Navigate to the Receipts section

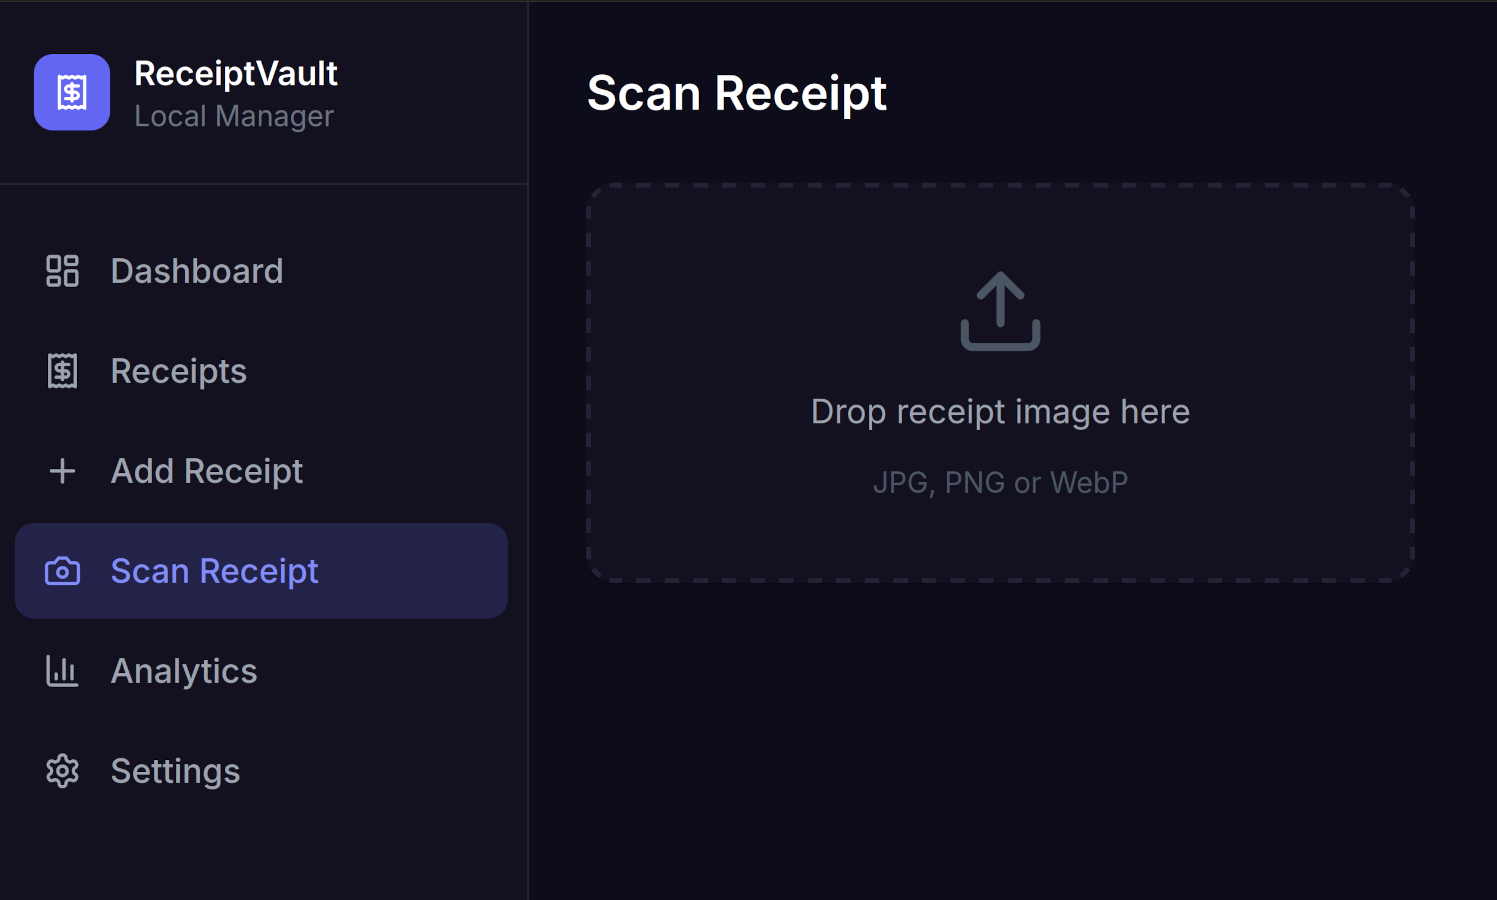click(x=178, y=370)
